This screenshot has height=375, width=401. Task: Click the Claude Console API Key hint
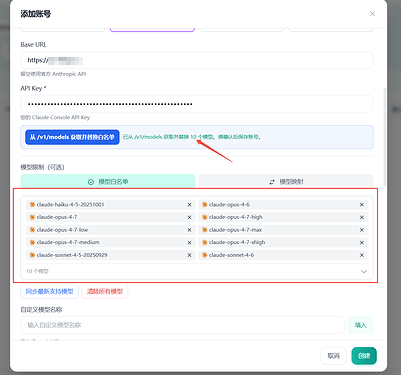coord(55,117)
